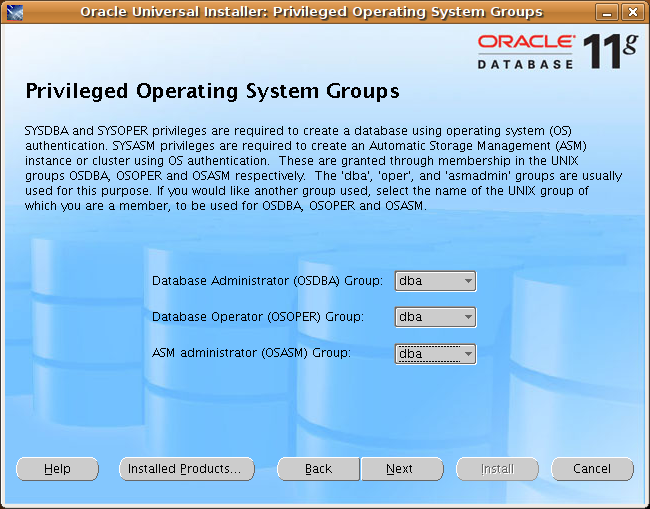Screen dimensions: 650x509
Task: Select the Database Administrator (OSDBA) Group label
Action: (267, 281)
